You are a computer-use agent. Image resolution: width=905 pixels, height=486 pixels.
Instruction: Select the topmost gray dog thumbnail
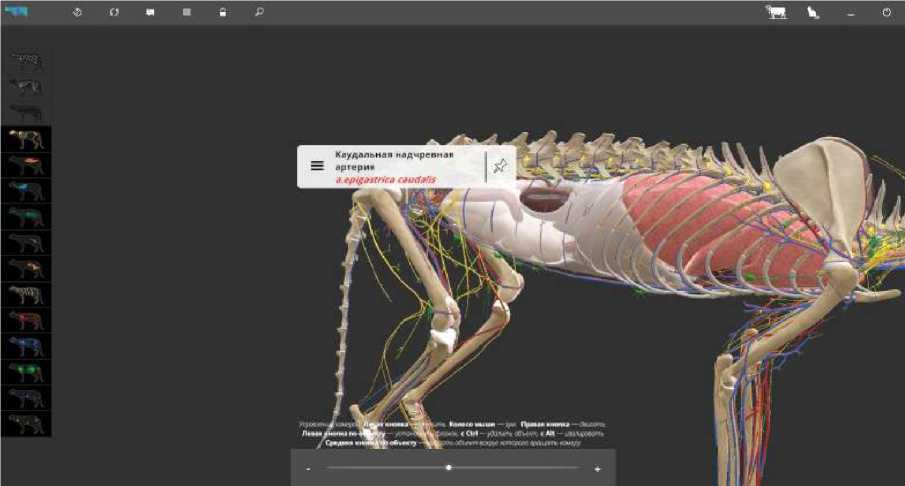tap(25, 60)
